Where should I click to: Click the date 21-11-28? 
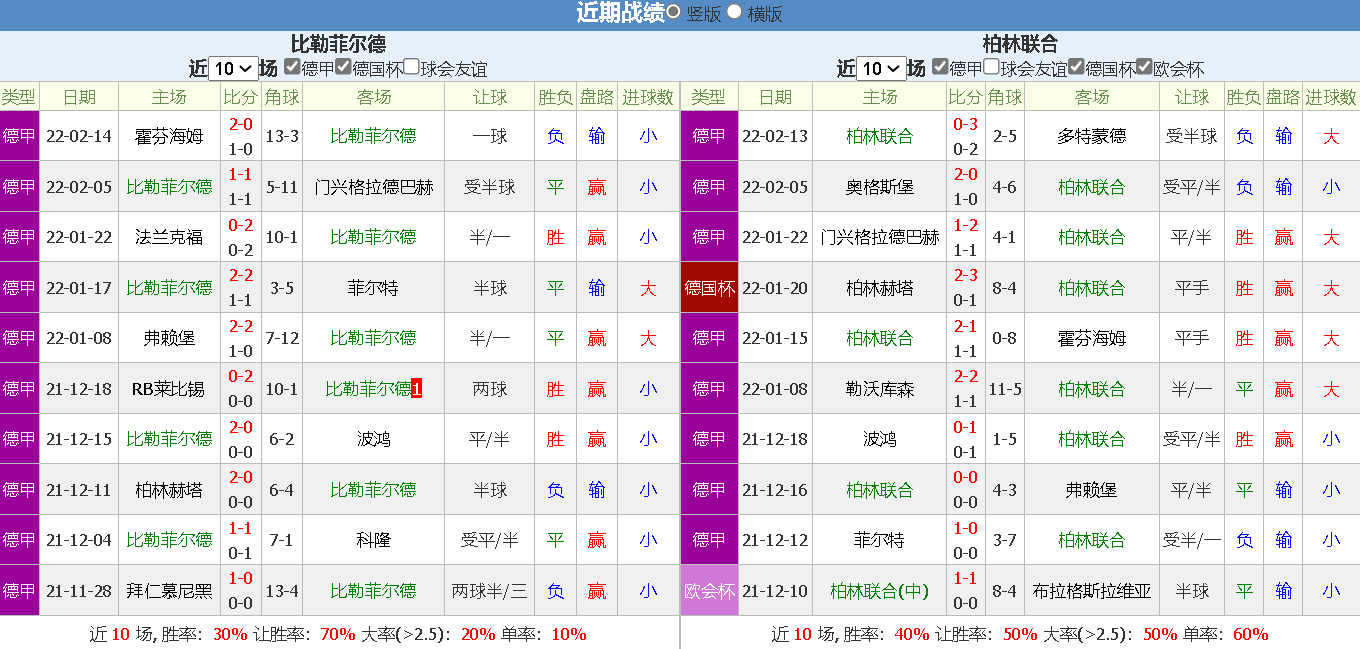(x=79, y=591)
